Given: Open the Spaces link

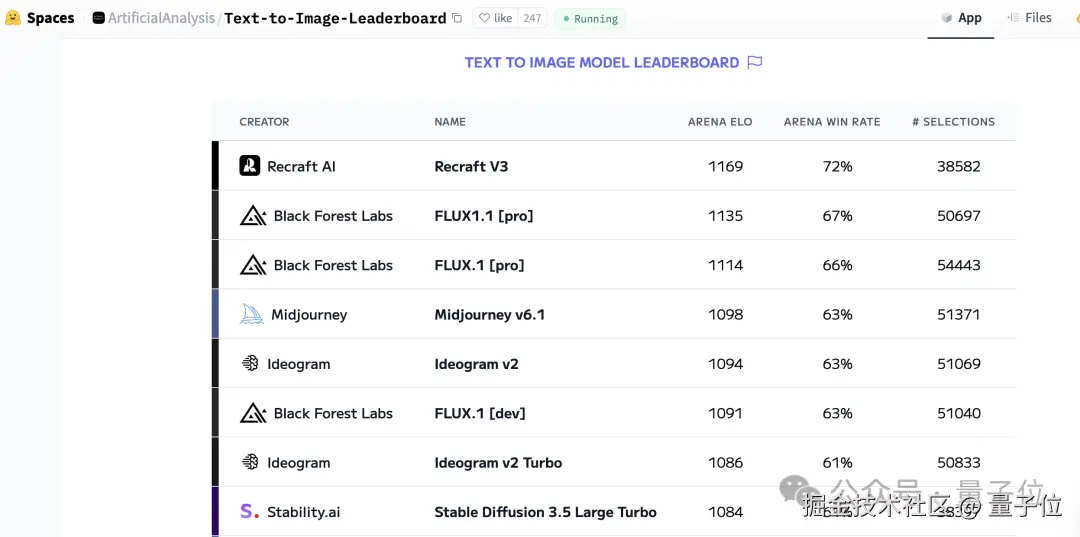Looking at the screenshot, I should coord(50,18).
